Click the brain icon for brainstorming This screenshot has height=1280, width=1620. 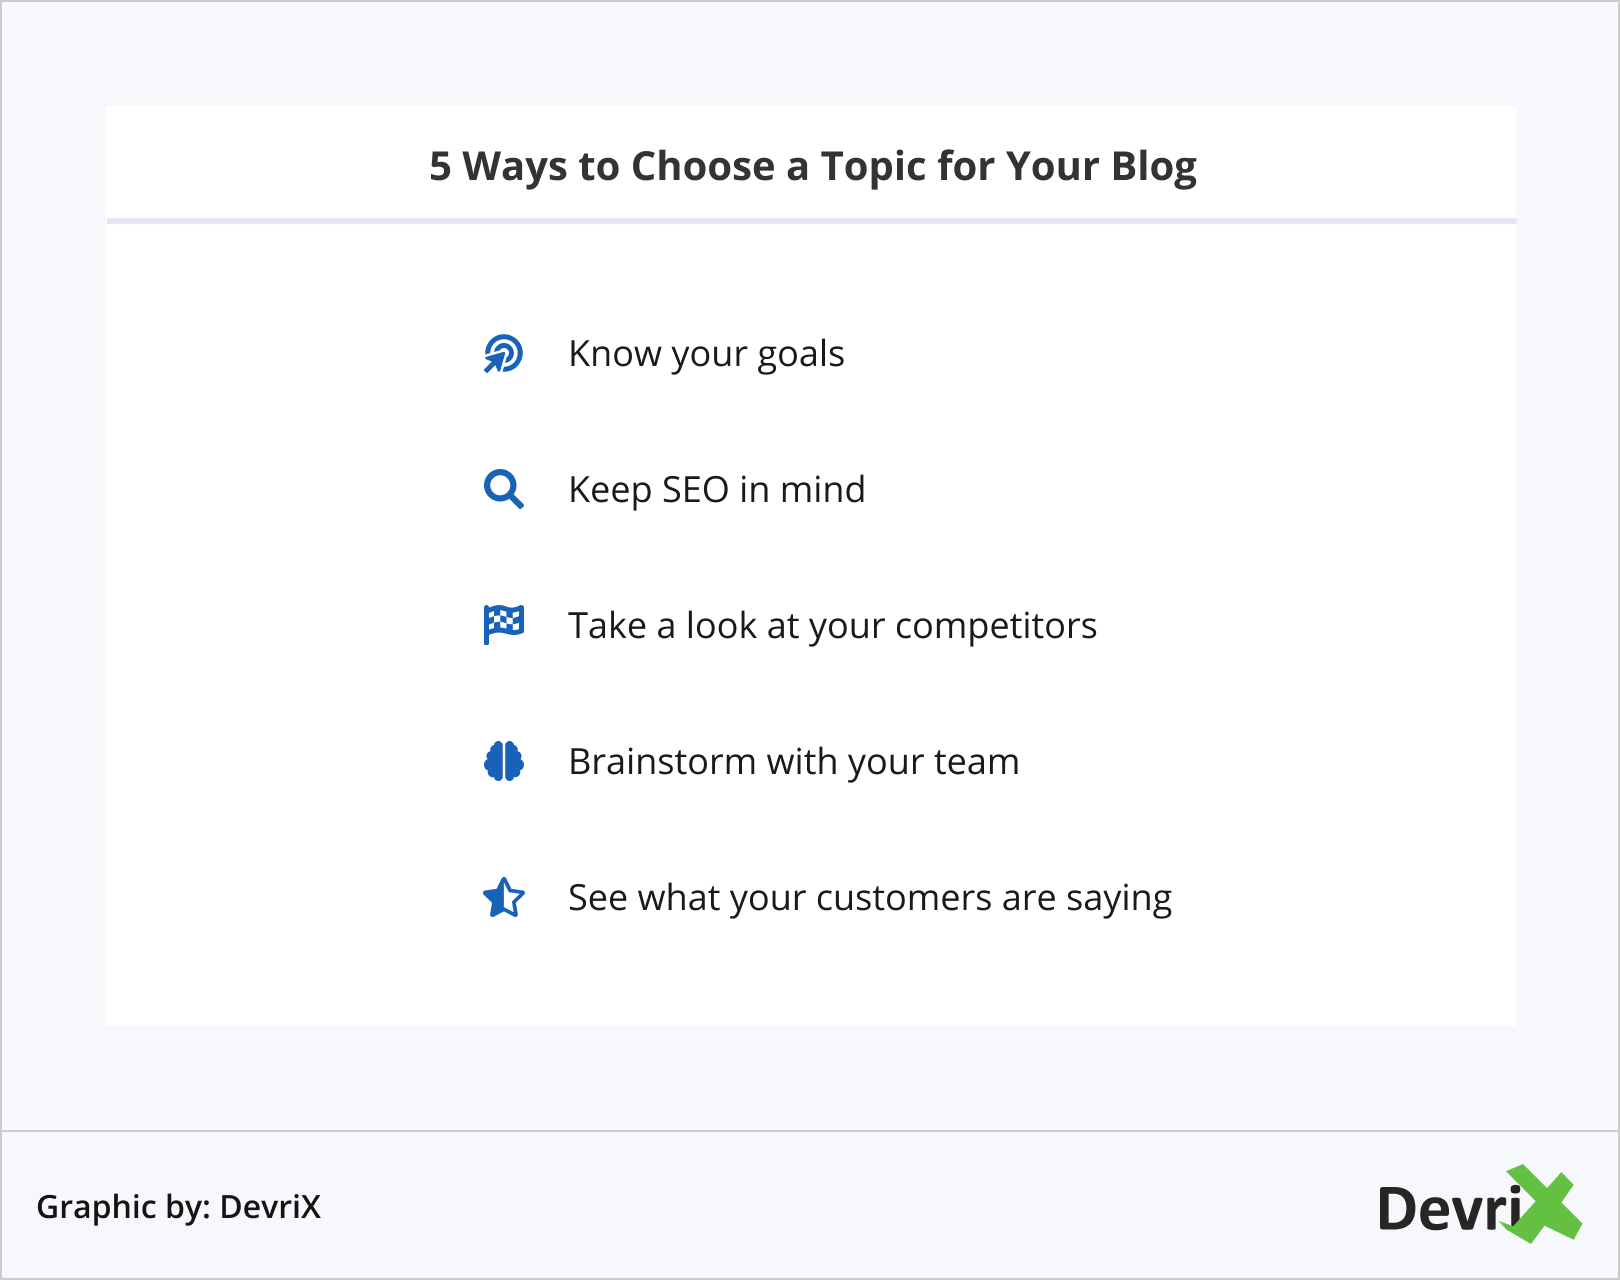(x=503, y=762)
